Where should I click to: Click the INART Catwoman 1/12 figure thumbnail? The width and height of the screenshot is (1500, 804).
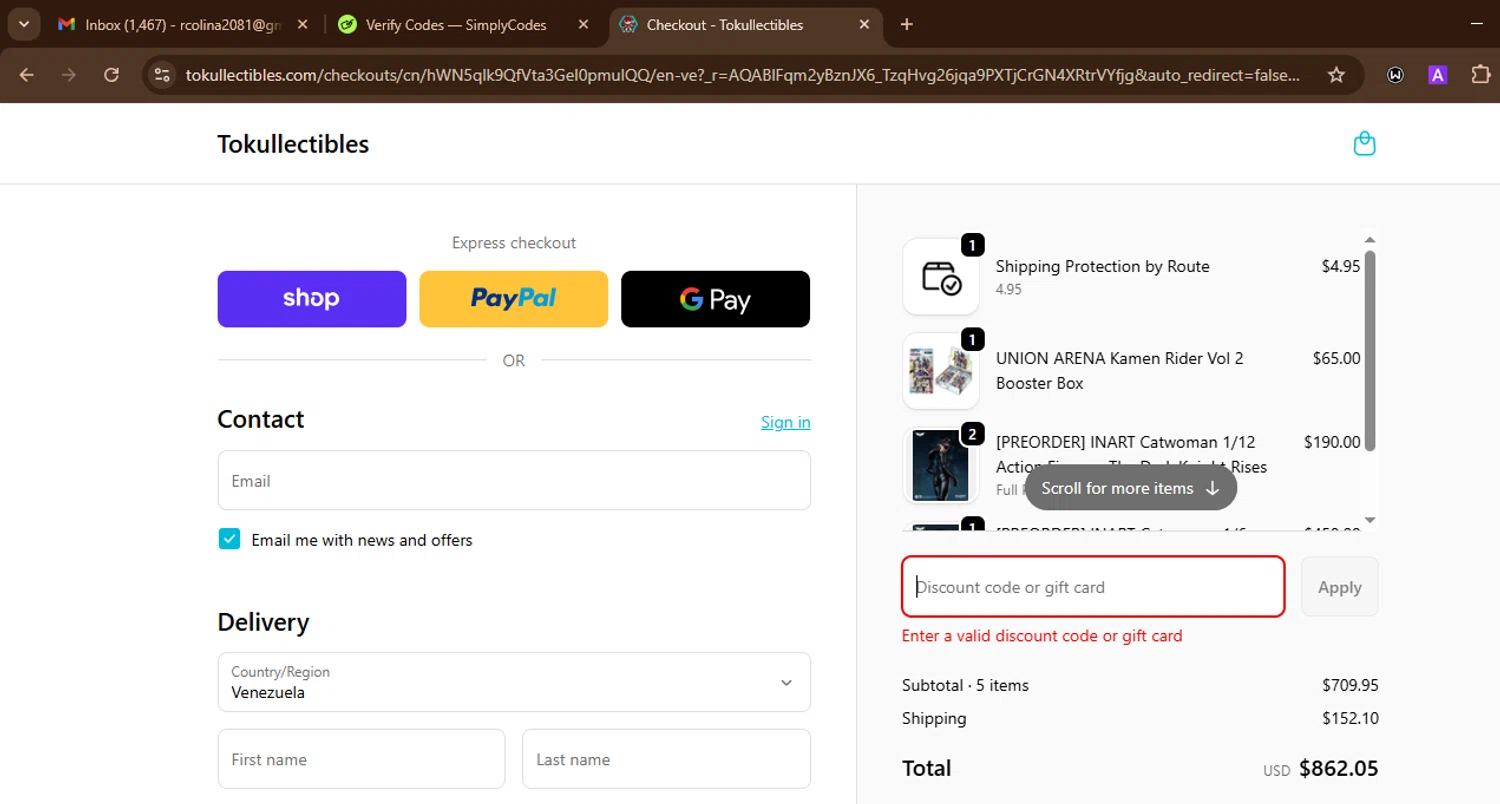point(941,465)
